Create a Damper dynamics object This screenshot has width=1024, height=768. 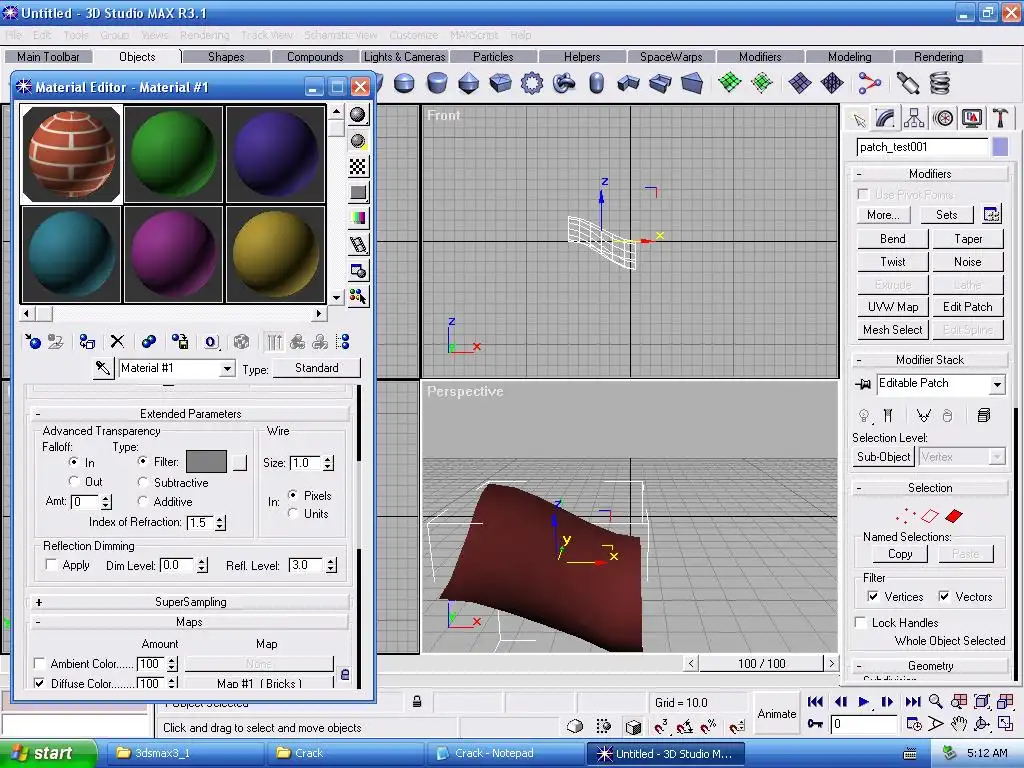point(908,83)
